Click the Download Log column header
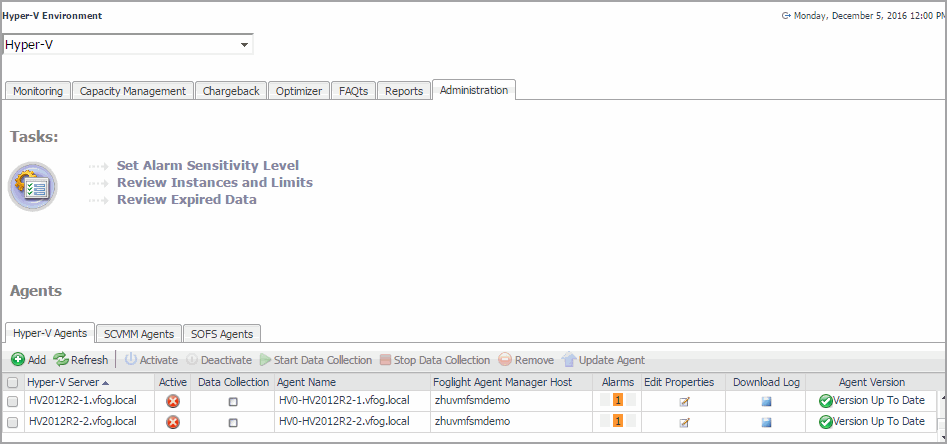Screen dimensions: 947x444 pyautogui.click(x=766, y=382)
